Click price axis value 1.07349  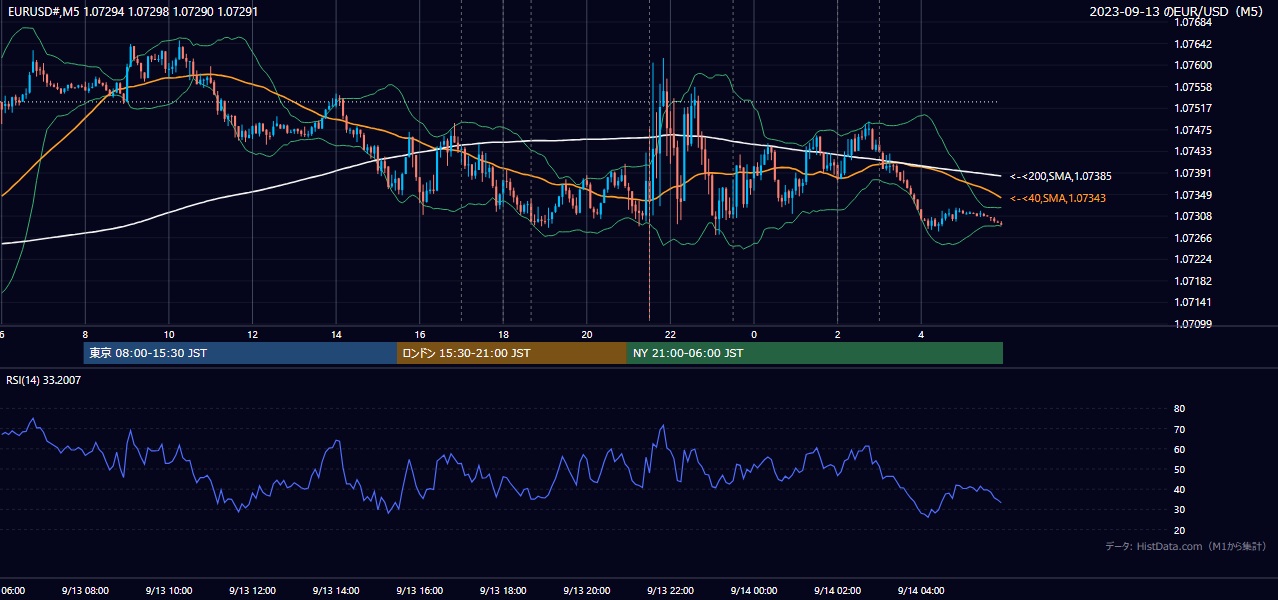1194,195
